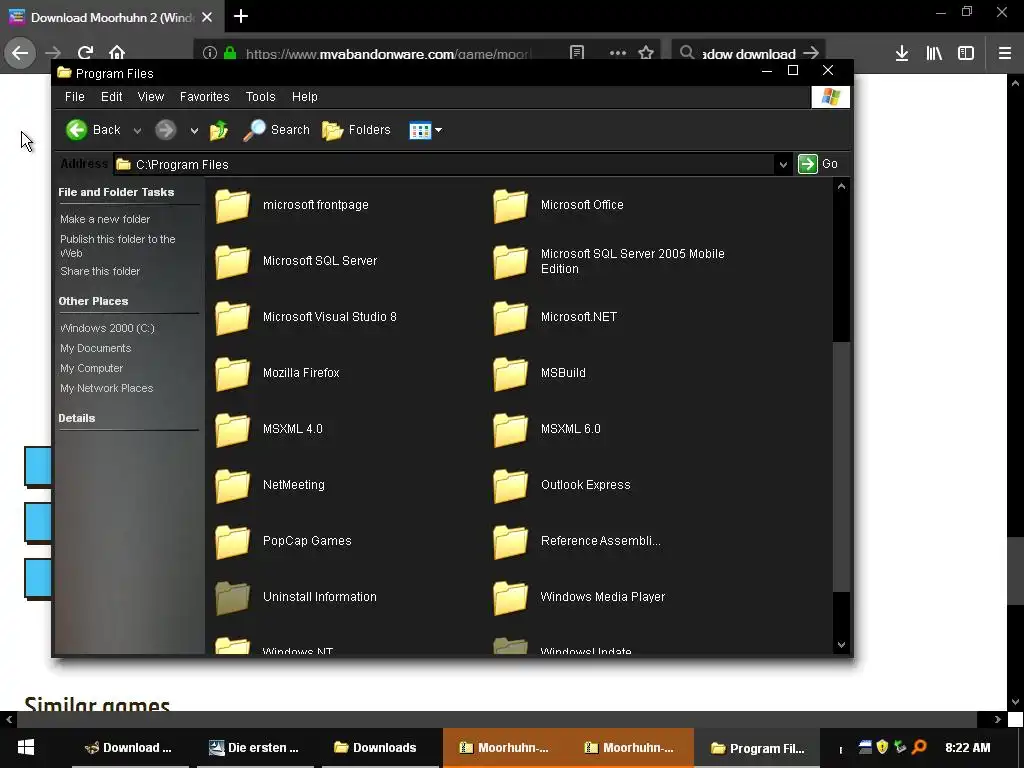1024x768 pixels.
Task: Select the microsoft frontpage folder icon
Action: (232, 206)
